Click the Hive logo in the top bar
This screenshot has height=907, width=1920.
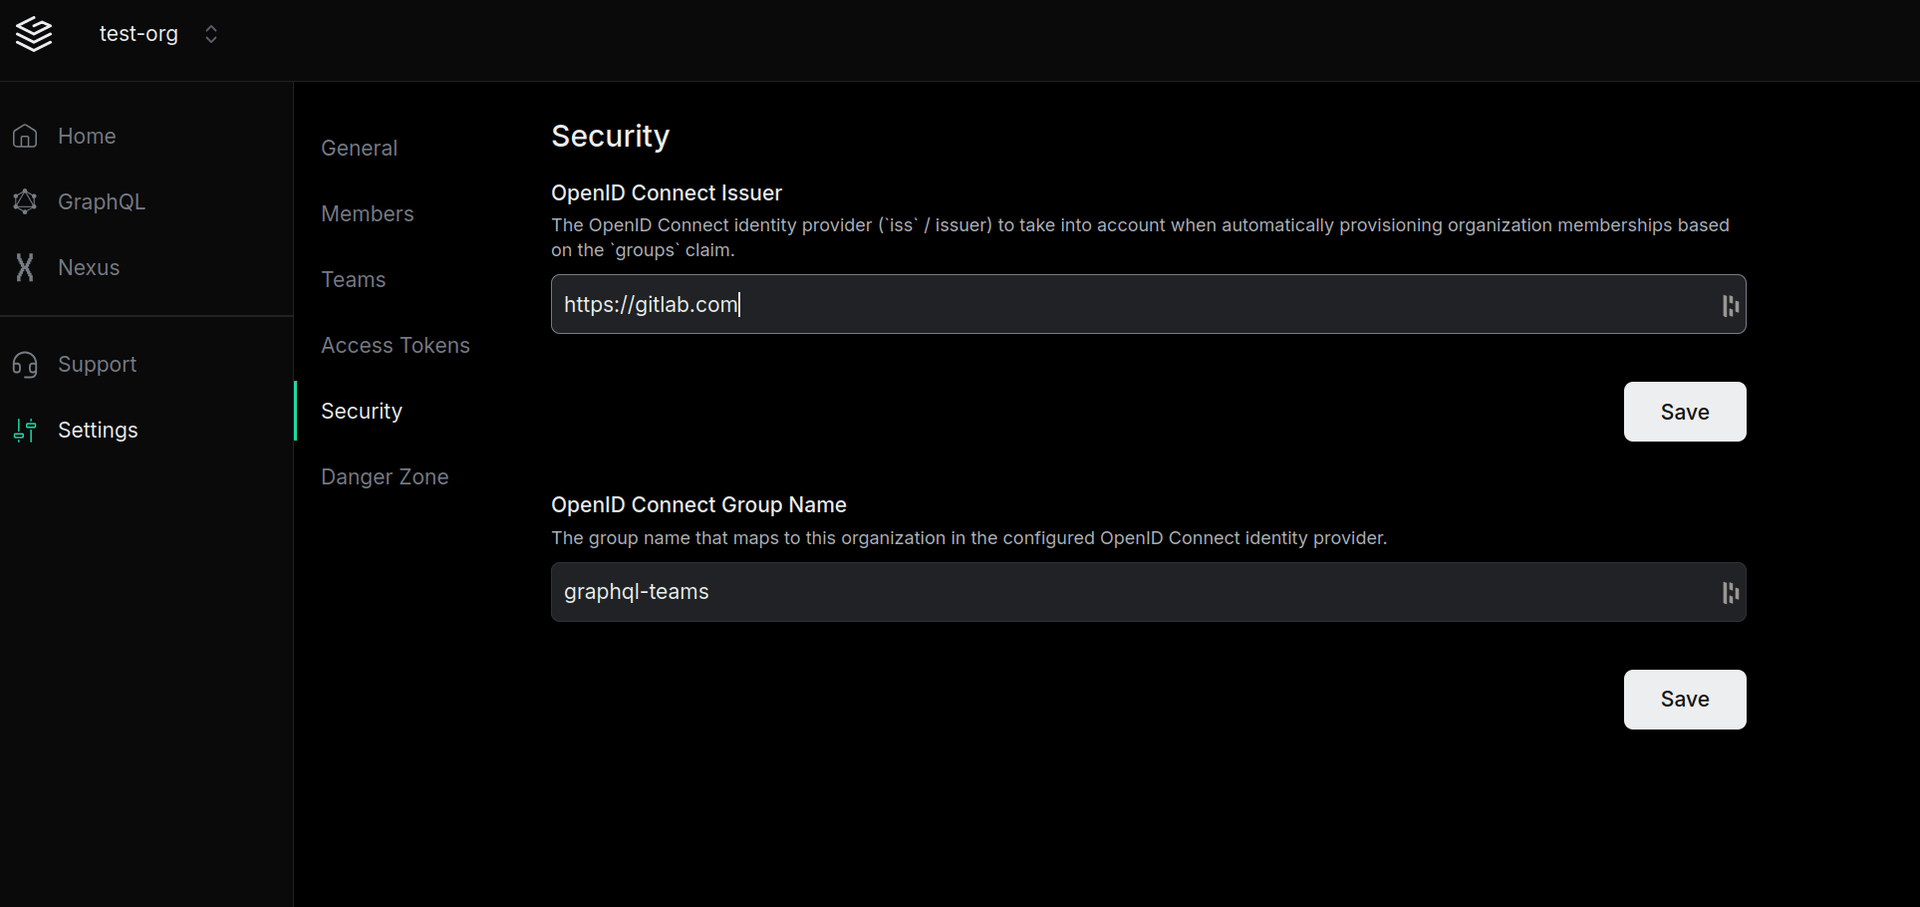coord(33,33)
